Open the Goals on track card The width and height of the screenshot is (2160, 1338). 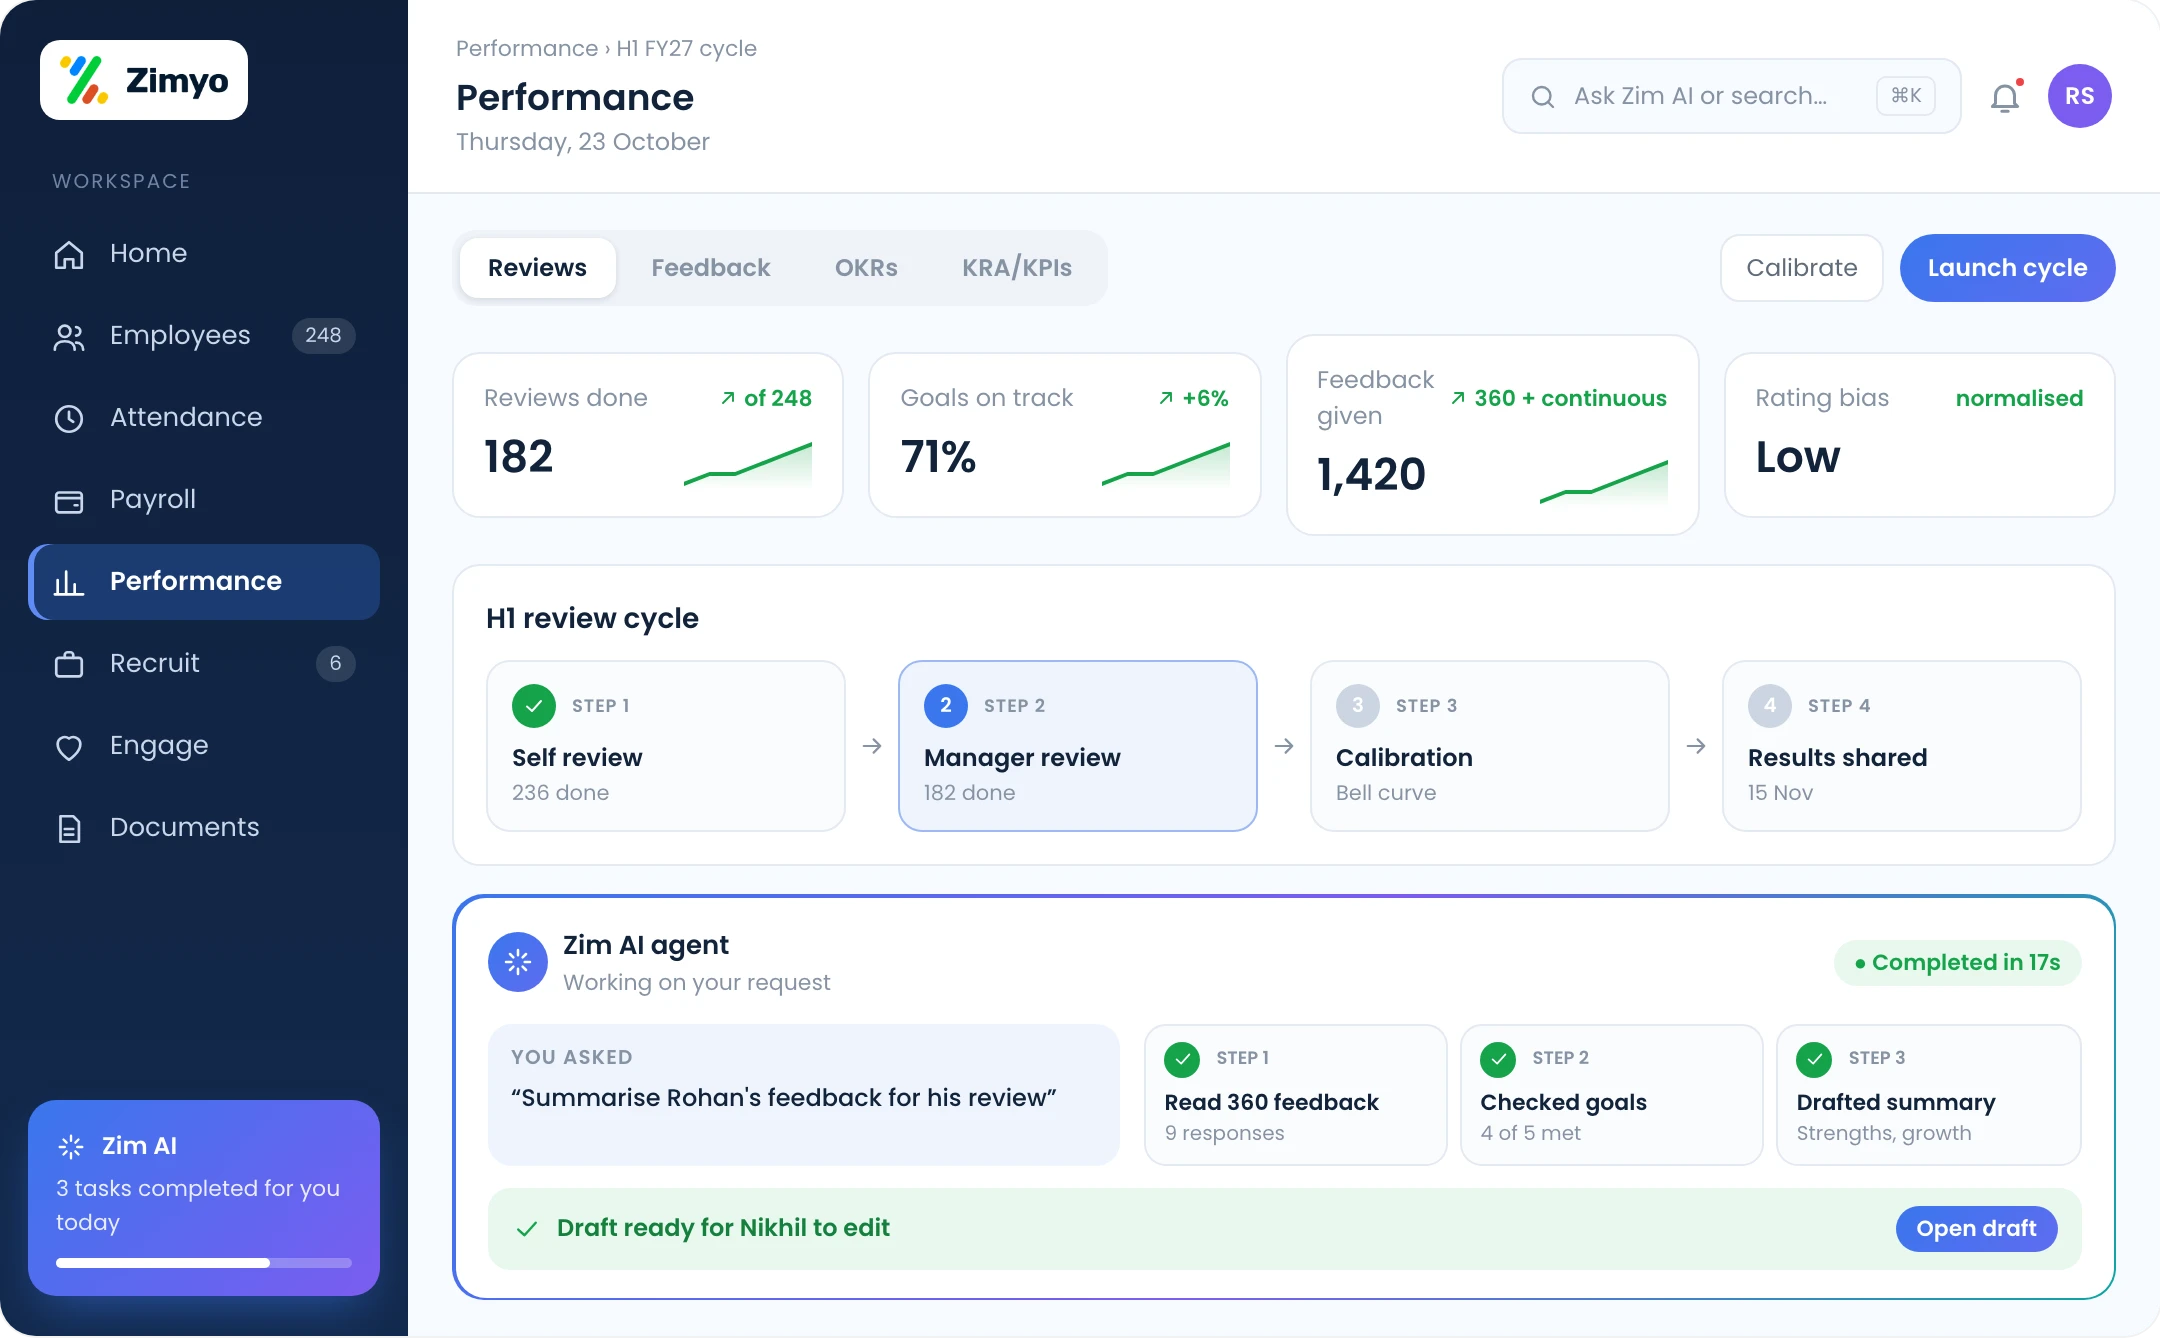tap(1065, 435)
